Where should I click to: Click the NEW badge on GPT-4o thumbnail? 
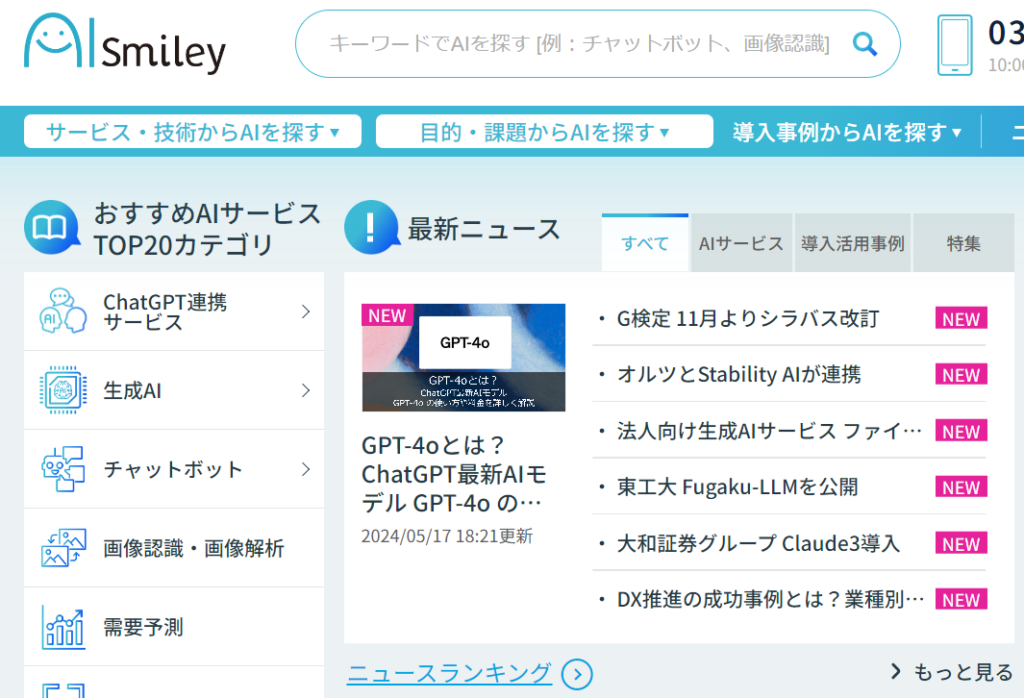(387, 315)
